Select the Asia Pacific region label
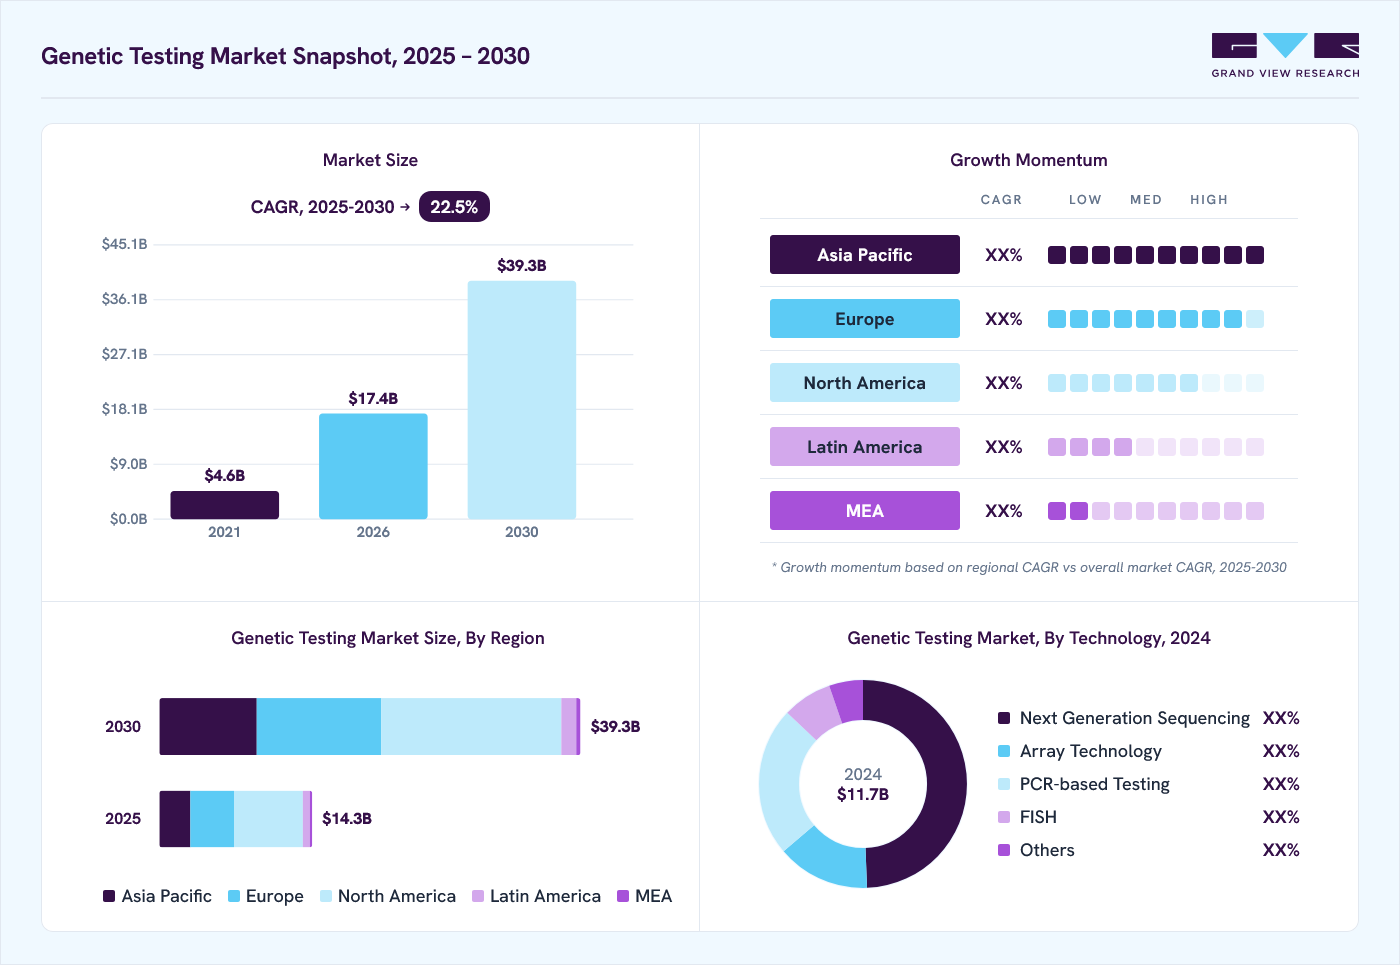This screenshot has width=1400, height=965. click(865, 255)
